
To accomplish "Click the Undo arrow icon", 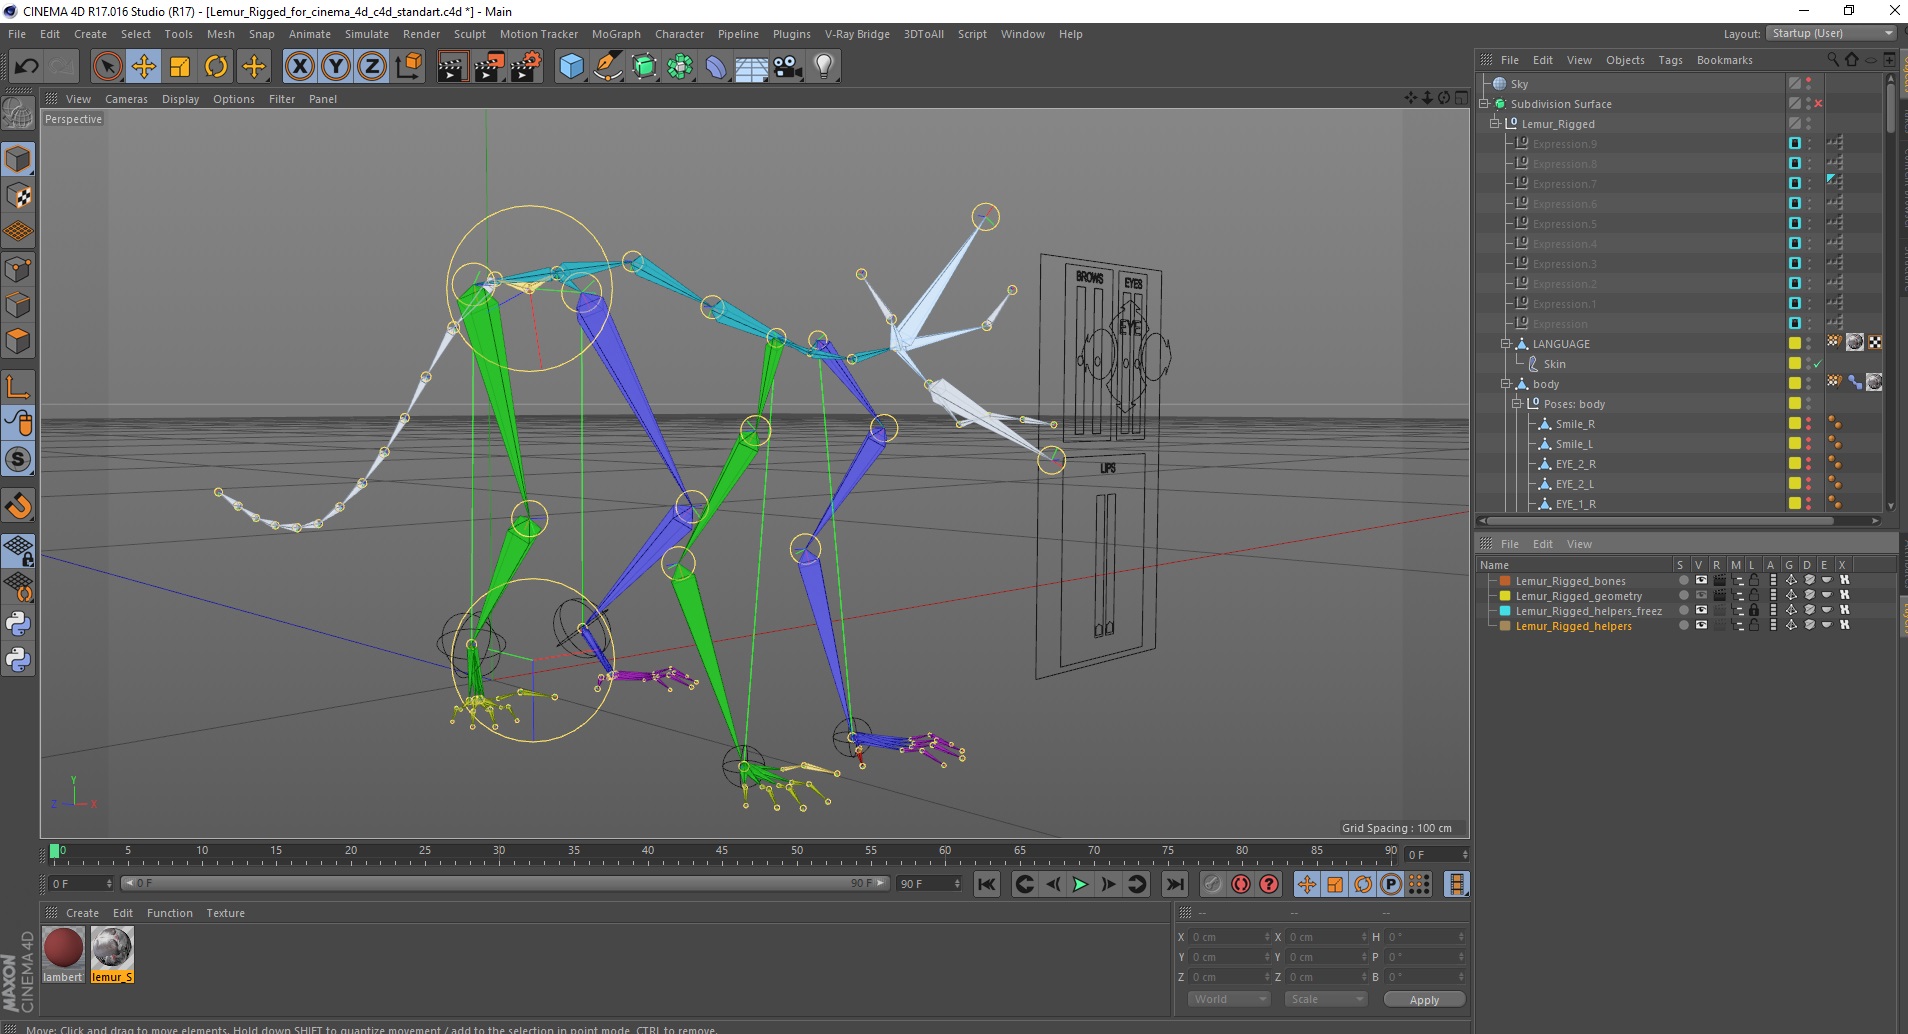I will (x=26, y=67).
